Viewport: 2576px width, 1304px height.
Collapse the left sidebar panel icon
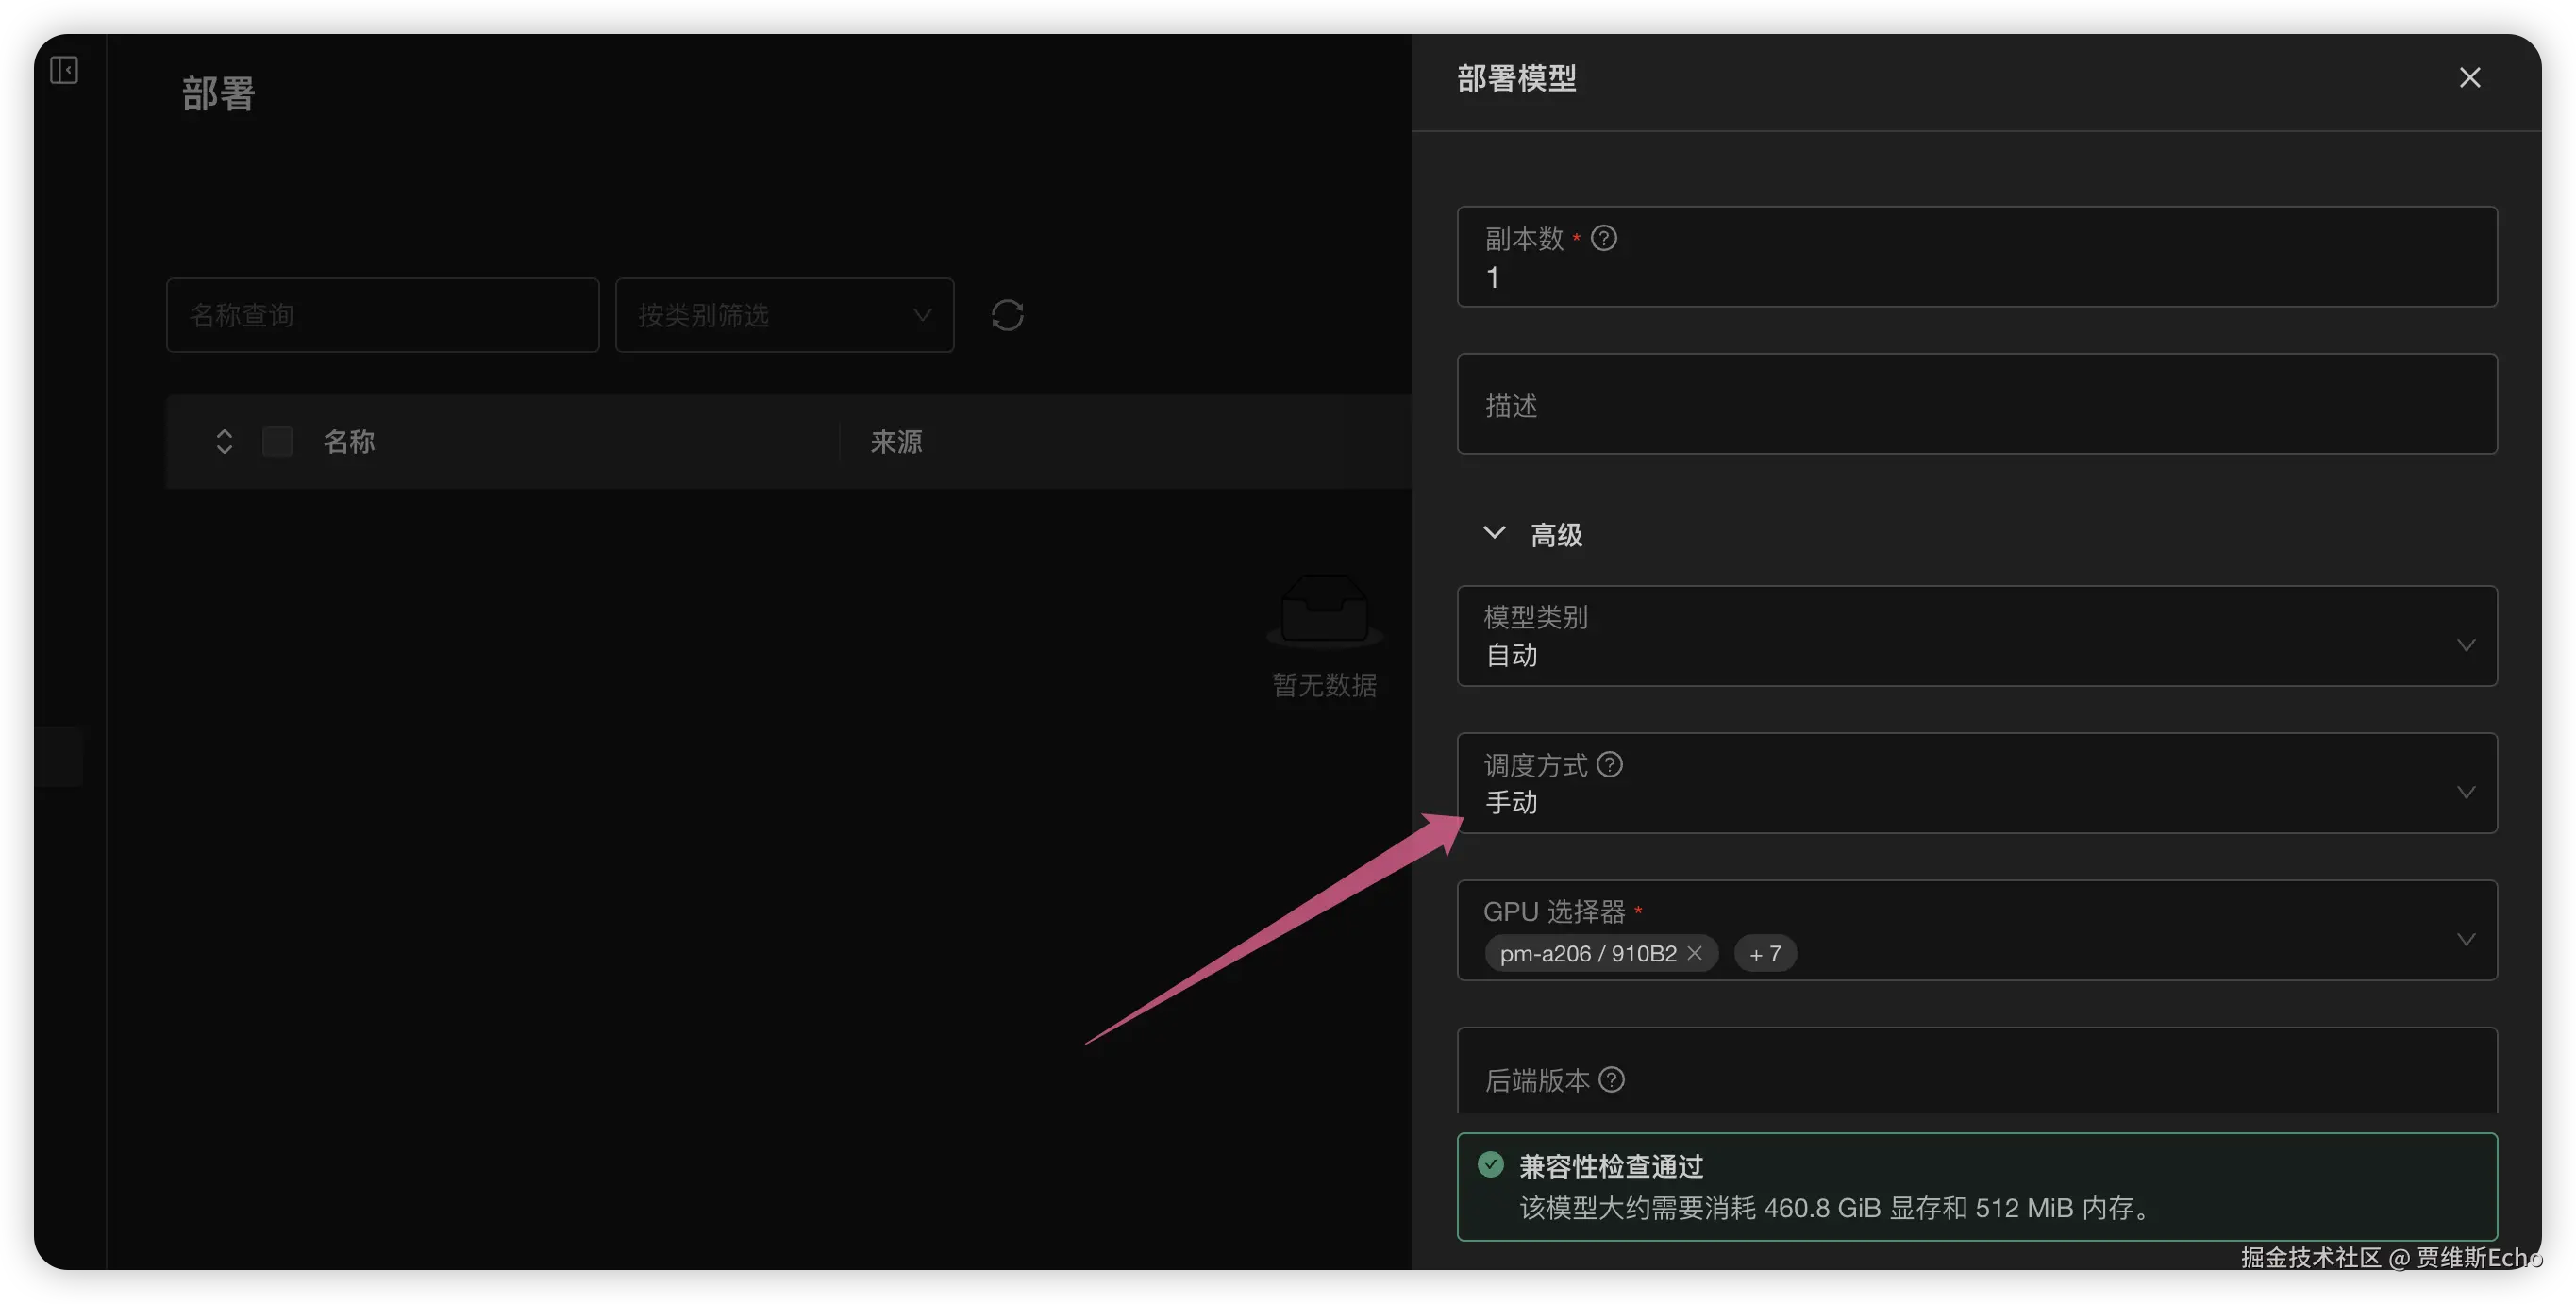(x=64, y=70)
